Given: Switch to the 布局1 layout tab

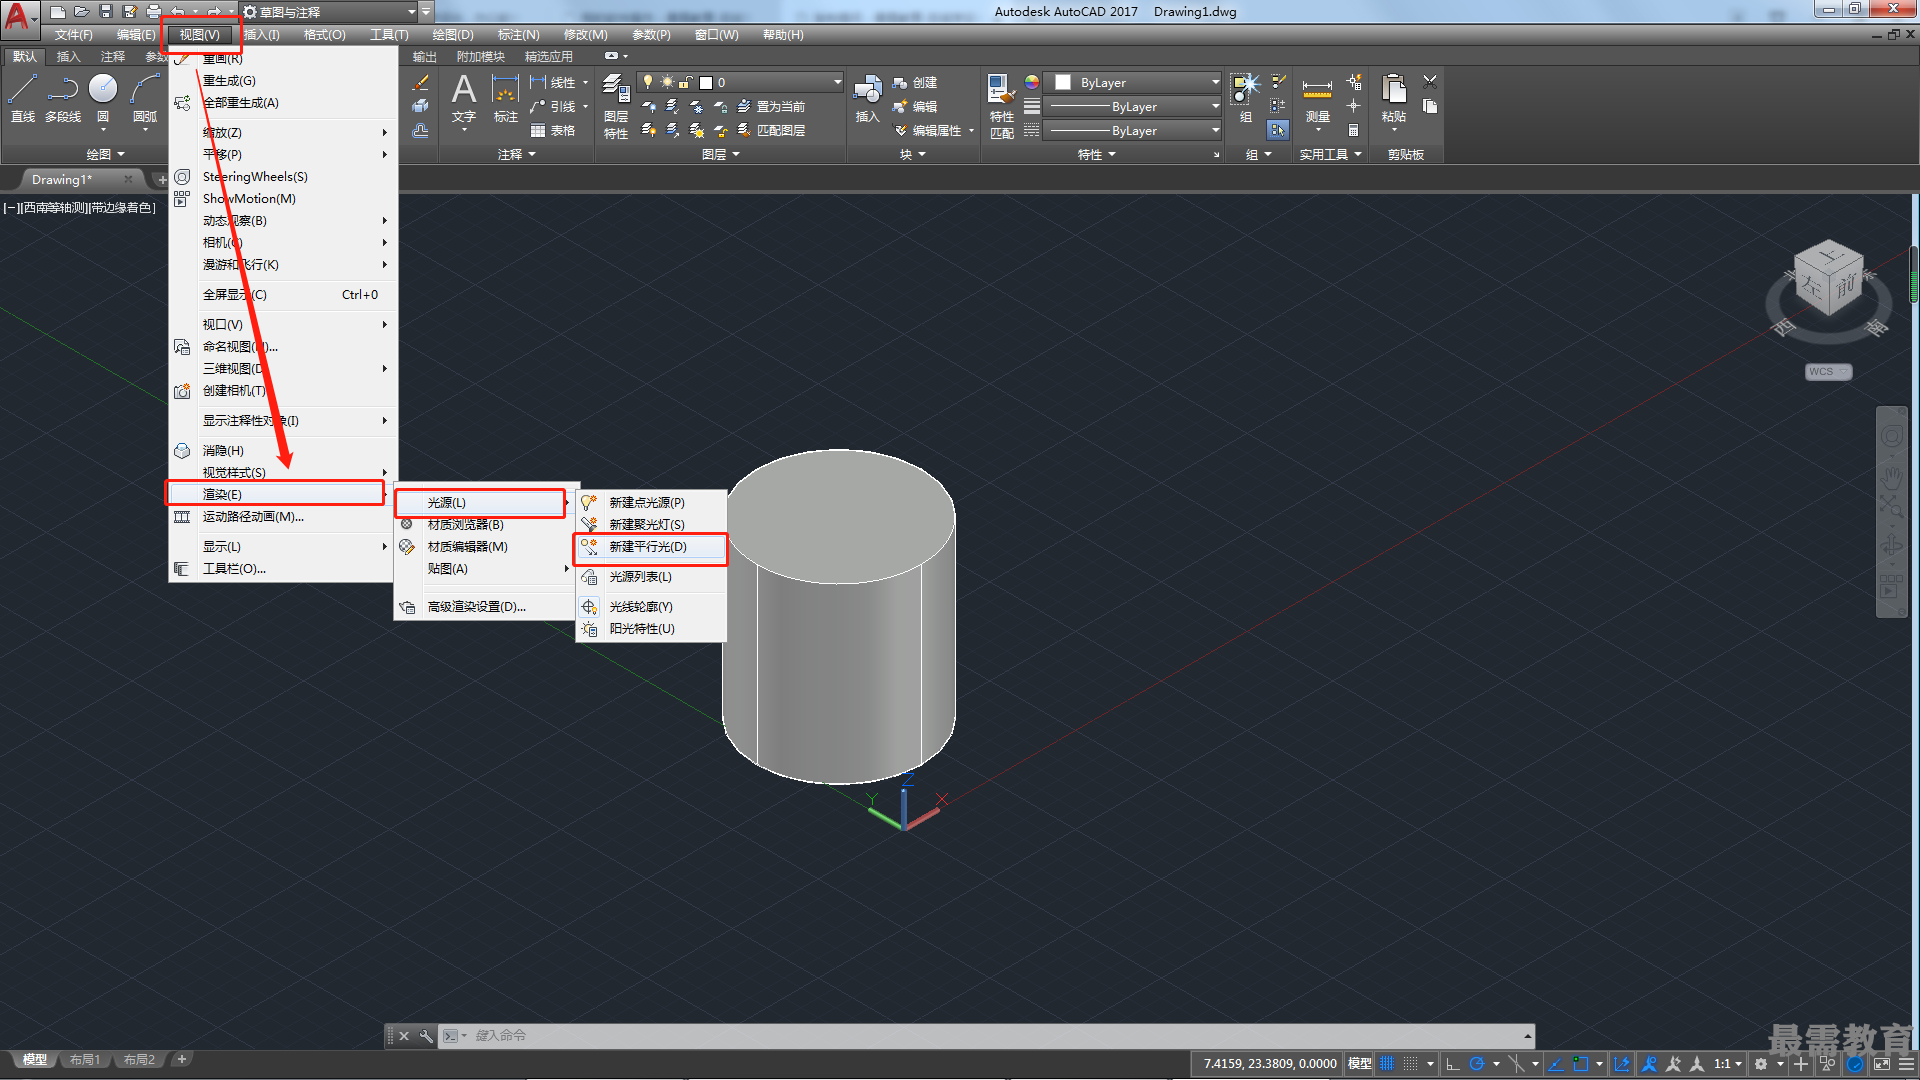Looking at the screenshot, I should coord(85,1060).
